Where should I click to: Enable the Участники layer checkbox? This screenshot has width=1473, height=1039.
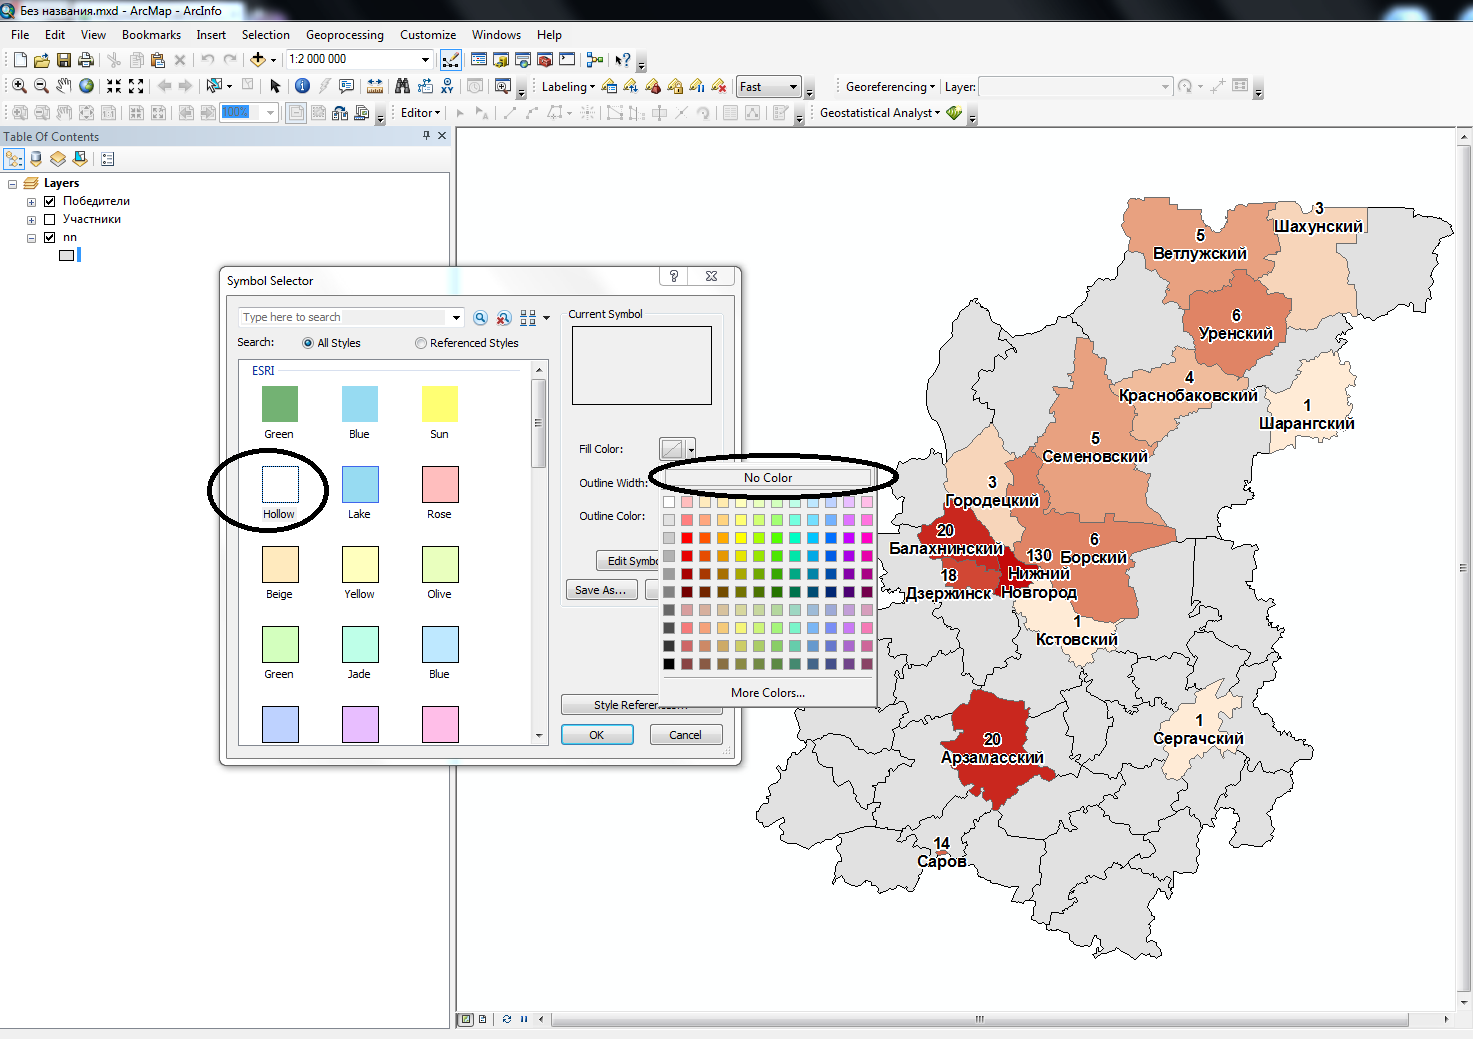pyautogui.click(x=49, y=219)
